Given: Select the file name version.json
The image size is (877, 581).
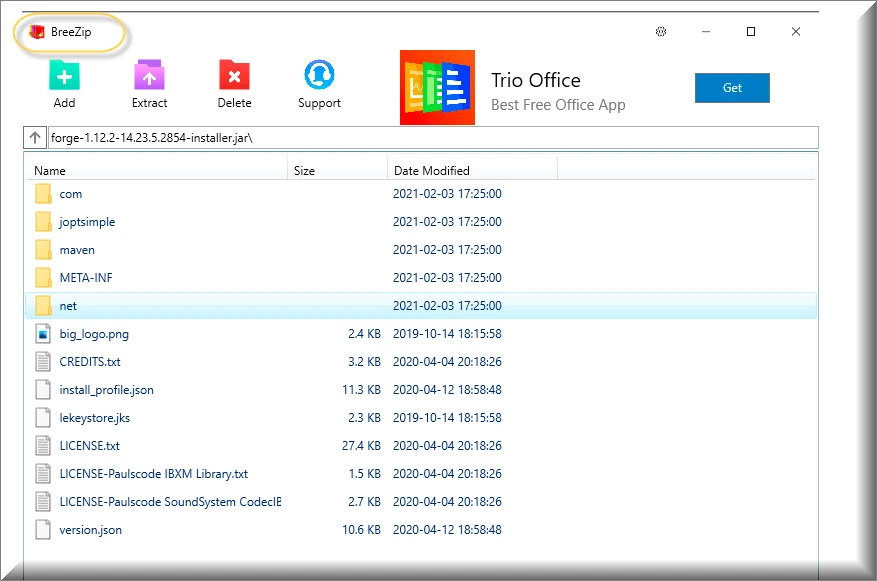Looking at the screenshot, I should (x=91, y=530).
